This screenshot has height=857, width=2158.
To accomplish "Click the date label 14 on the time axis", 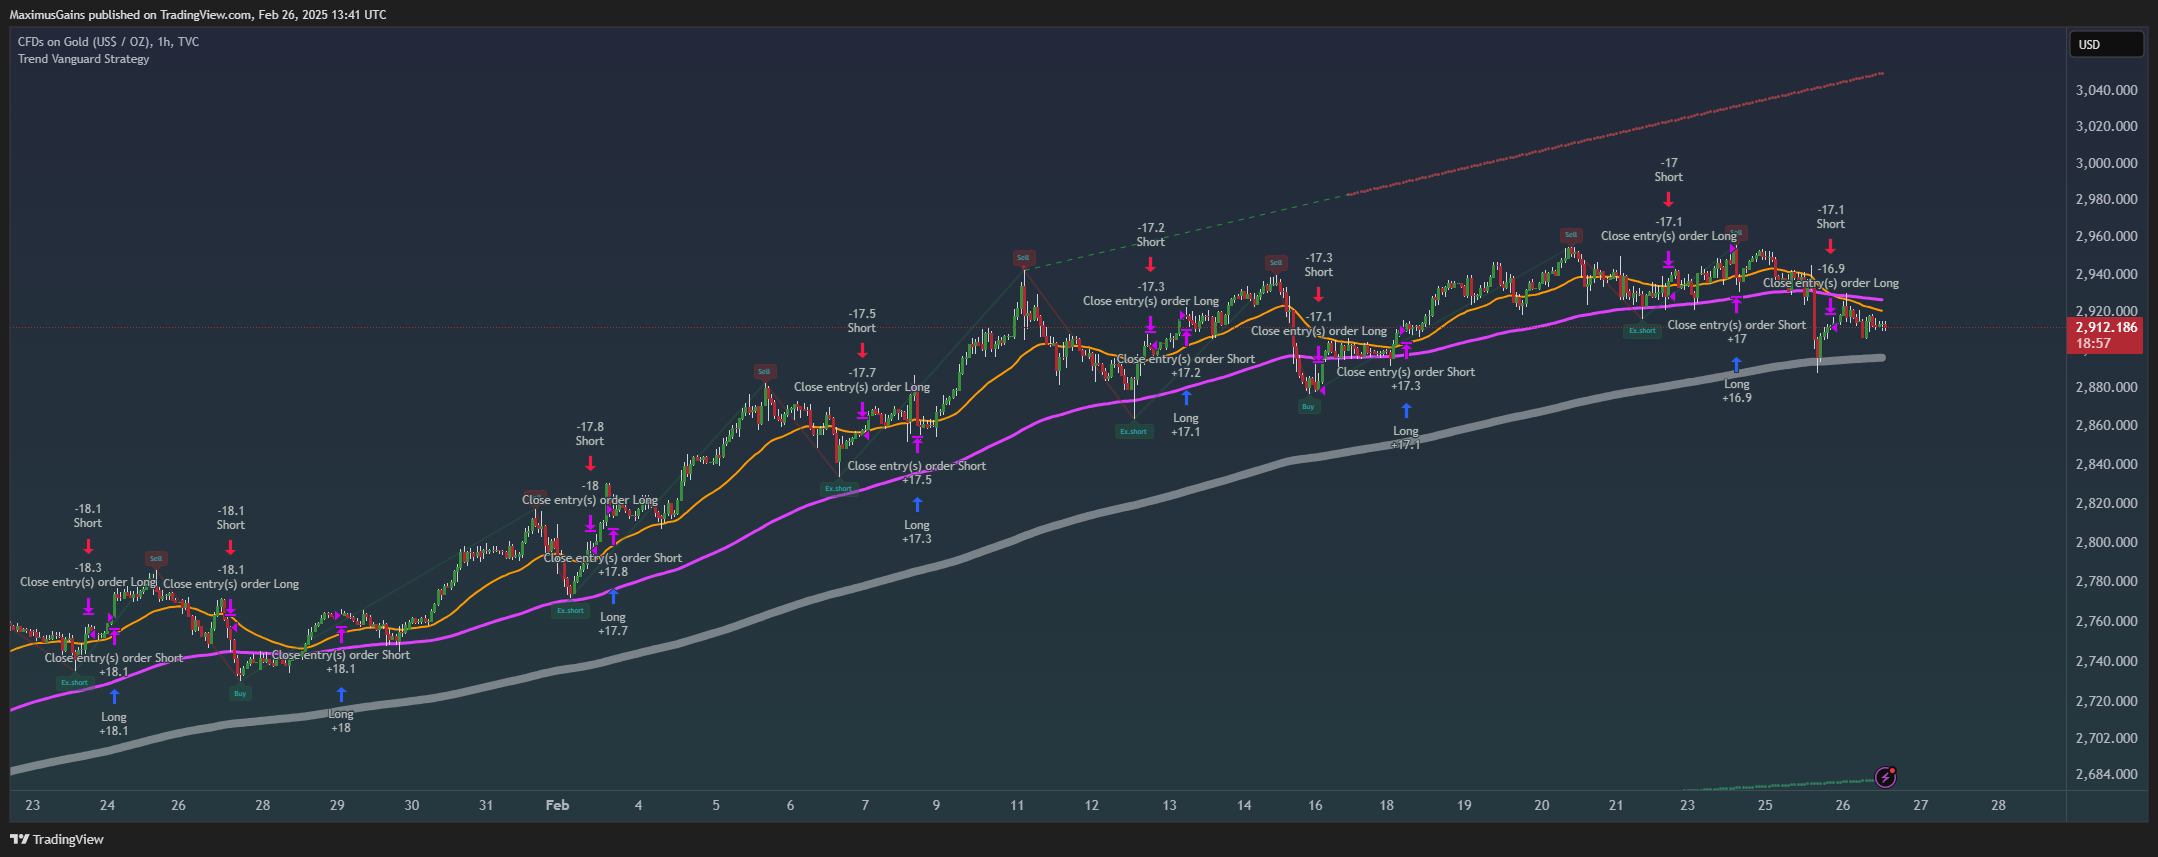I will (x=1244, y=805).
